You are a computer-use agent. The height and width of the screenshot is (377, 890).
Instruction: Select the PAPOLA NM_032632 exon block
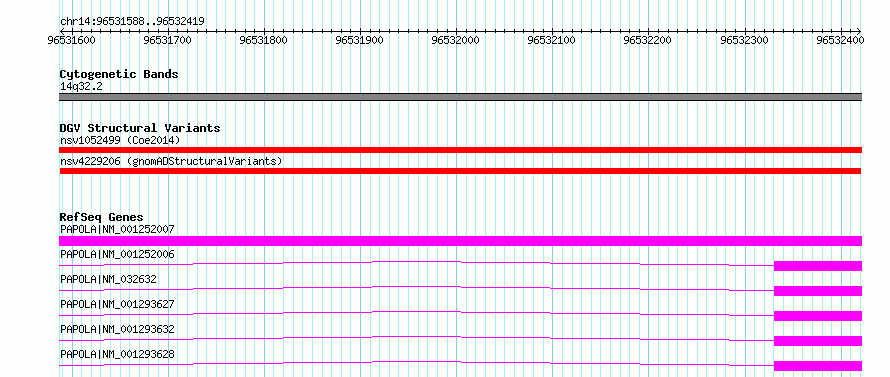pyautogui.click(x=818, y=291)
